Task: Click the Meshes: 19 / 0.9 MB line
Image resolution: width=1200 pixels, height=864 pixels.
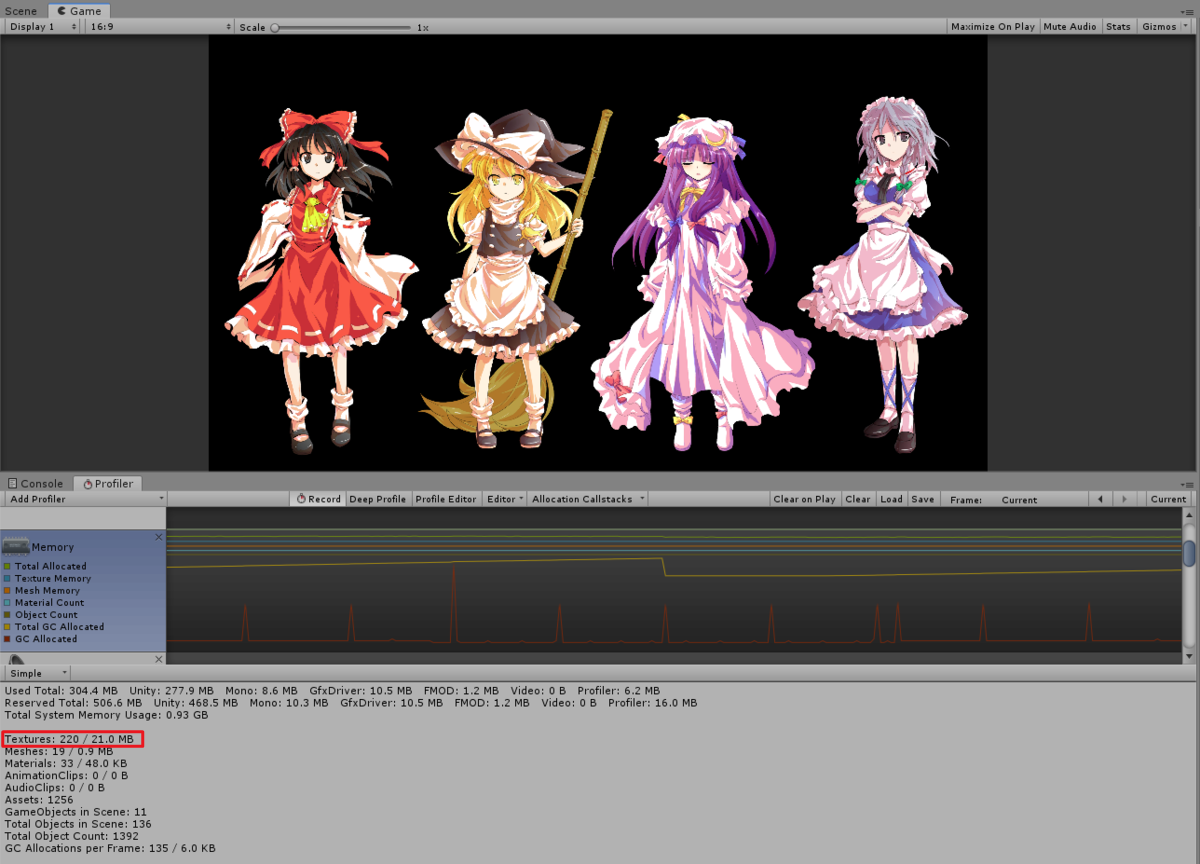Action: 59,751
